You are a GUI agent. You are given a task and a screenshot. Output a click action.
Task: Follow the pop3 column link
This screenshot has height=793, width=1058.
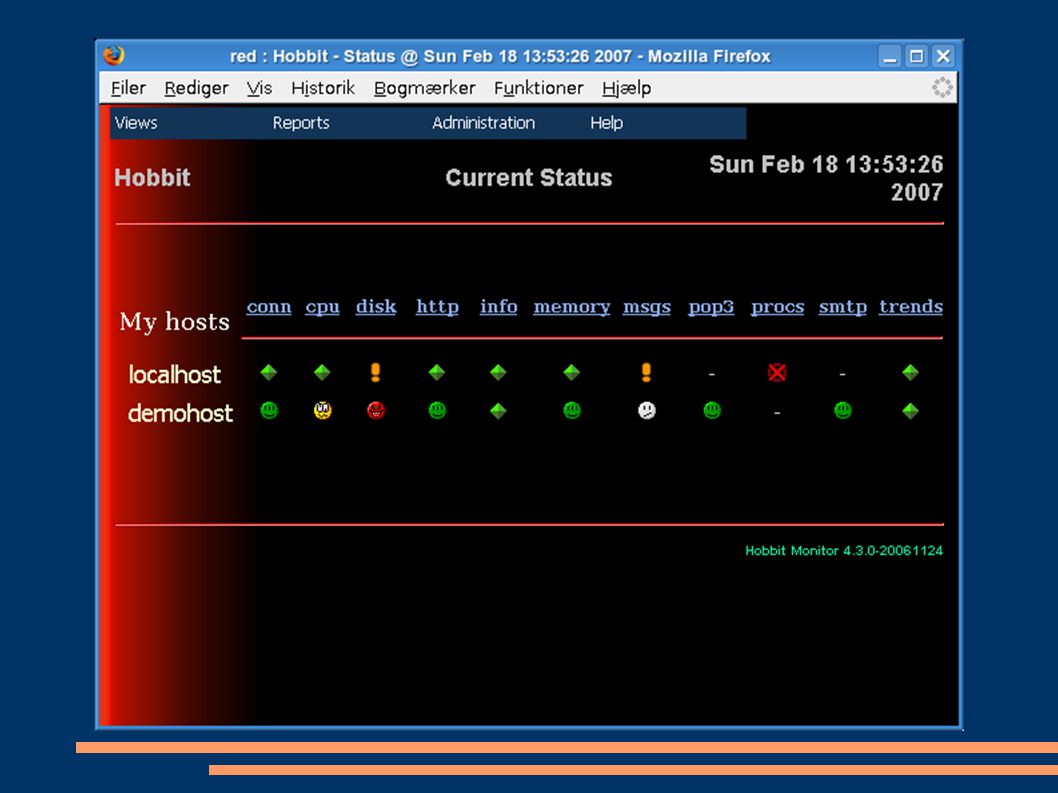click(x=711, y=306)
